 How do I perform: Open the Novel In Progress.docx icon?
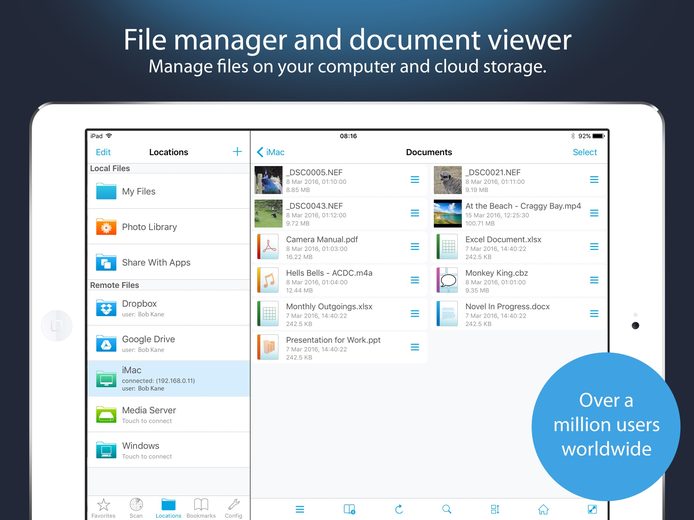pyautogui.click(x=447, y=313)
